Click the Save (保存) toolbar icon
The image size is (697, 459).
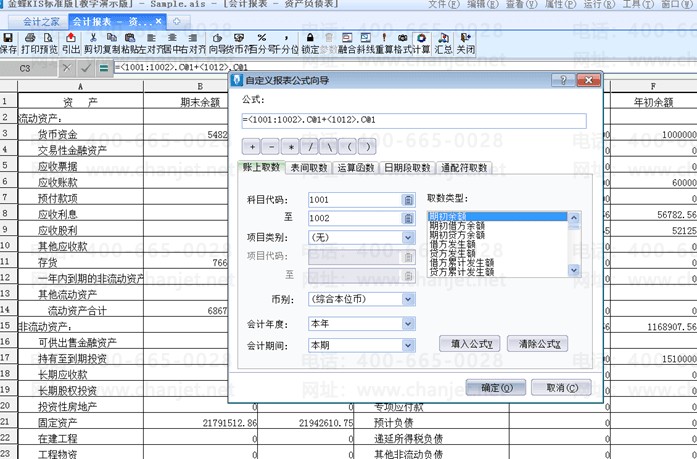point(8,42)
